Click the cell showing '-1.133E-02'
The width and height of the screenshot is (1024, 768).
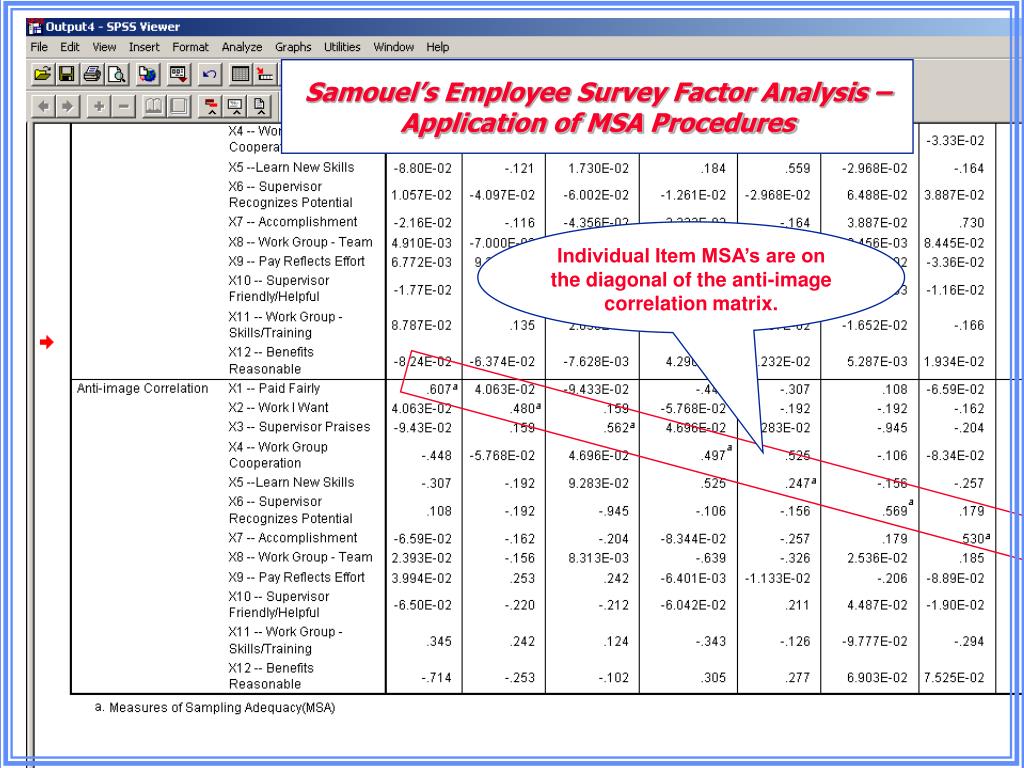777,579
